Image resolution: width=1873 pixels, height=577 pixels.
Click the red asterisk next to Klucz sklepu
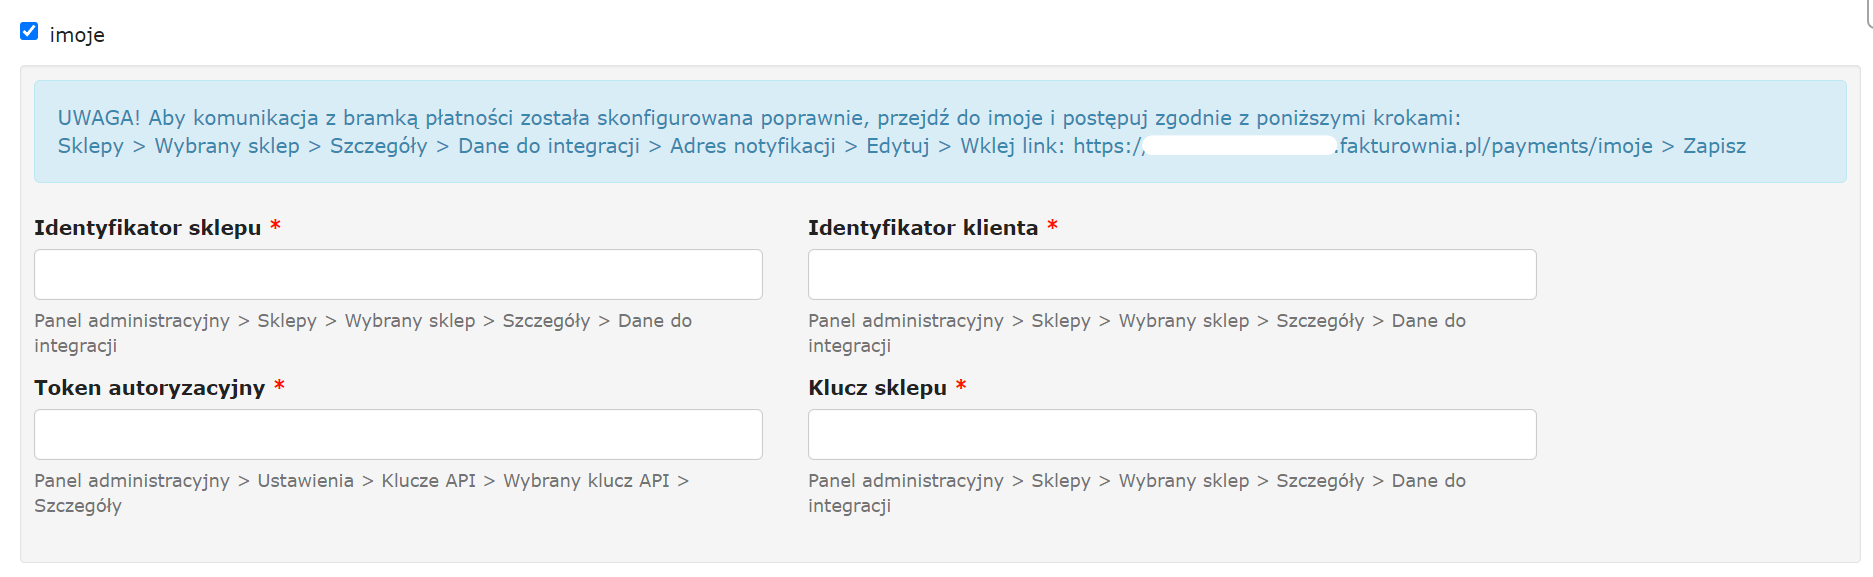pos(962,386)
